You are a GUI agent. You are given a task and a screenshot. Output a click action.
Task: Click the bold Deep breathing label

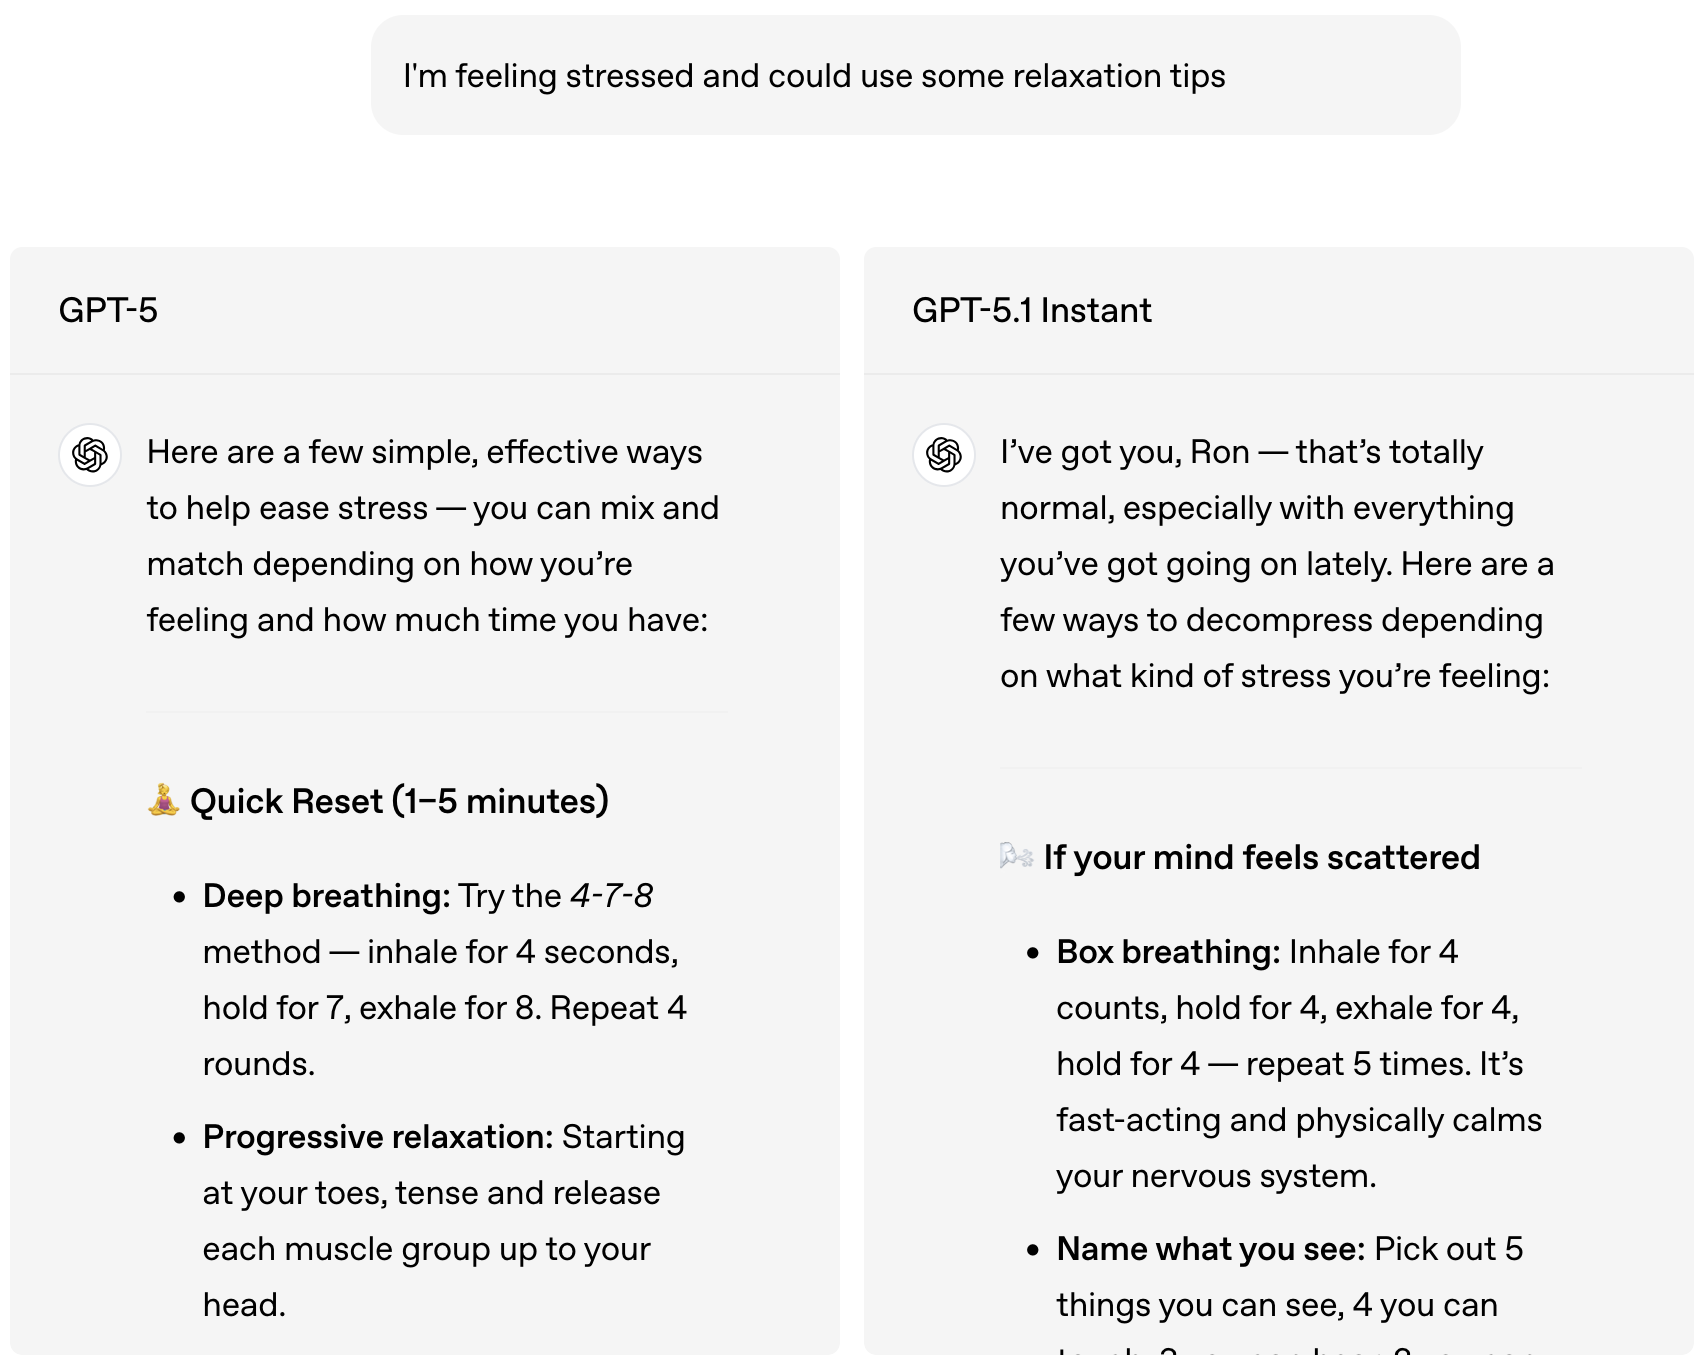326,896
